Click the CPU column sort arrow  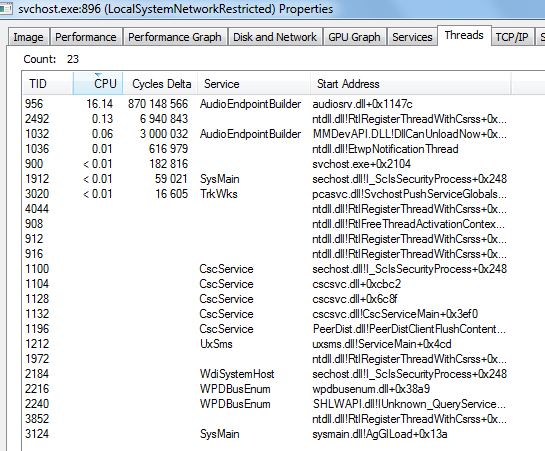coord(98,75)
